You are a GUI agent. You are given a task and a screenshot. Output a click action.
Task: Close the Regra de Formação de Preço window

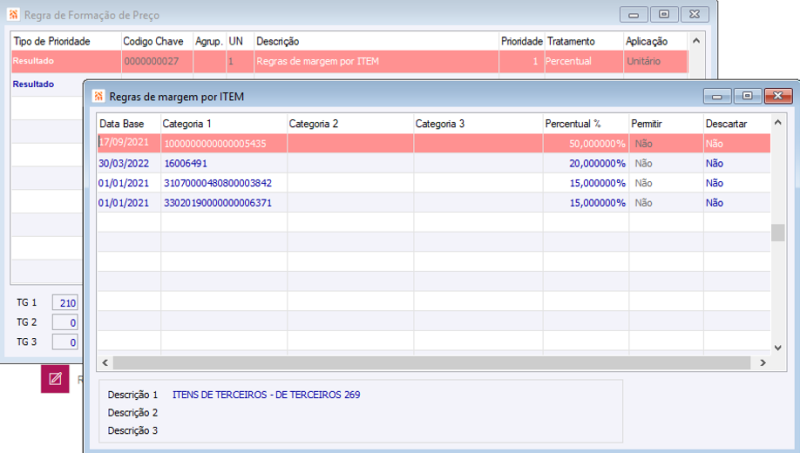pos(694,15)
